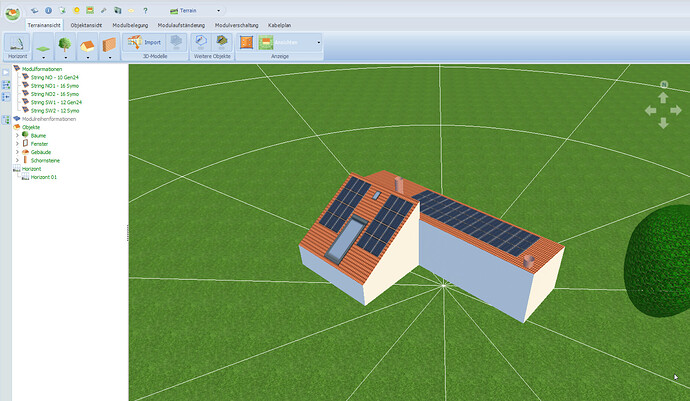
Task: Expand the Schornsteine tree node
Action: click(17, 161)
